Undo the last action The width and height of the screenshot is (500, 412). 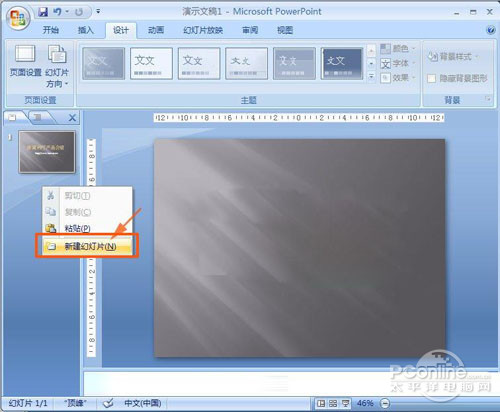pyautogui.click(x=58, y=12)
